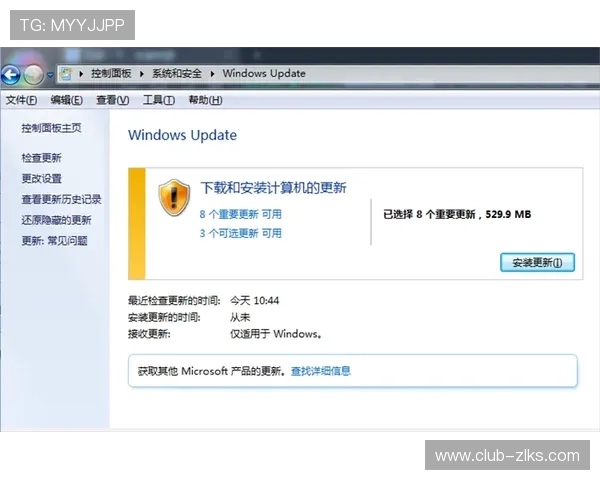Open 8 个重要更新 可用 link

click(x=240, y=214)
